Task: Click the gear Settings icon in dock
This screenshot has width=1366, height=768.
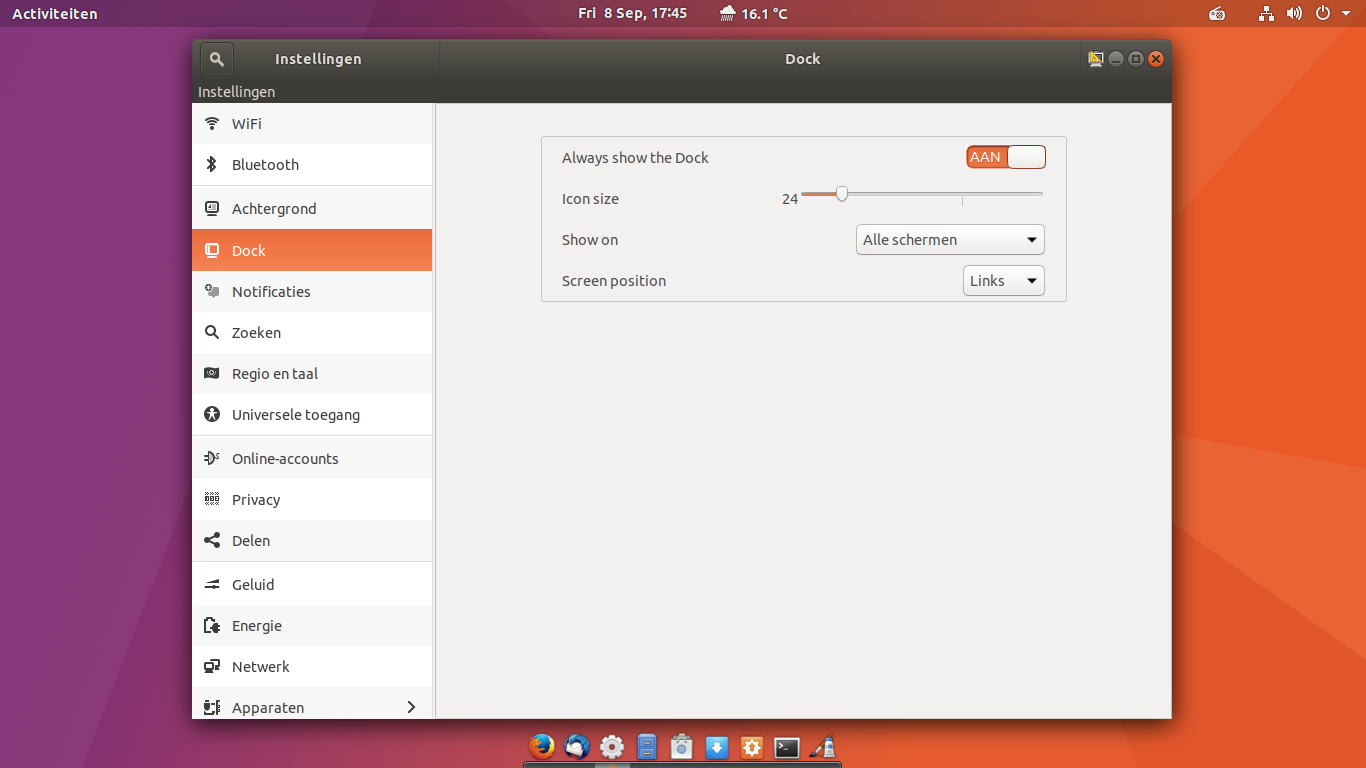Action: (612, 747)
